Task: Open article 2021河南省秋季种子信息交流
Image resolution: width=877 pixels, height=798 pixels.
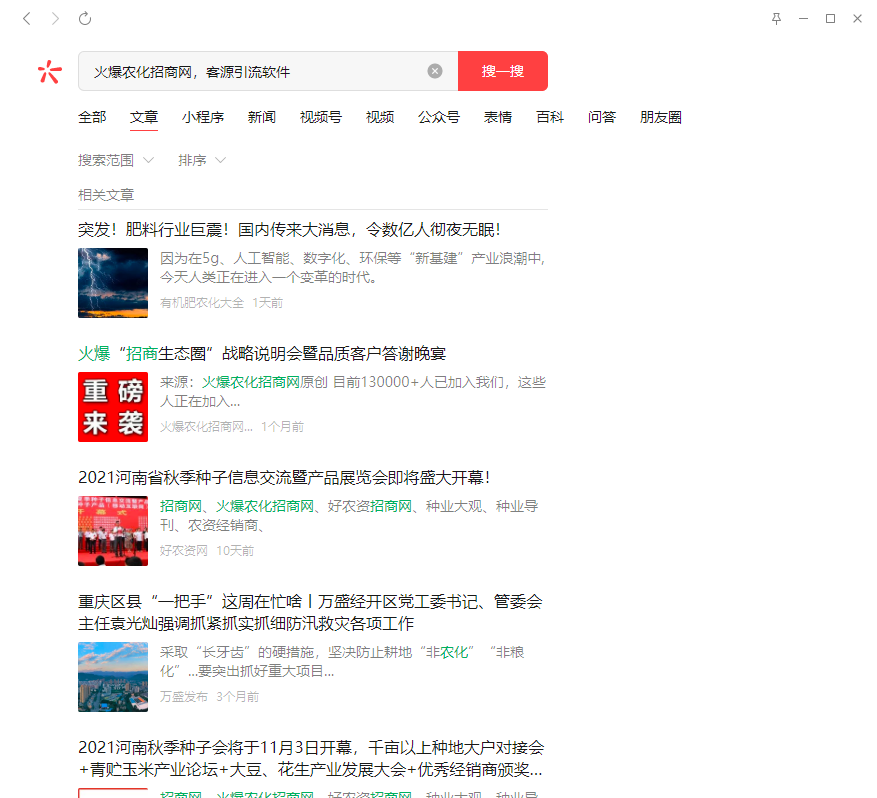Action: click(284, 478)
